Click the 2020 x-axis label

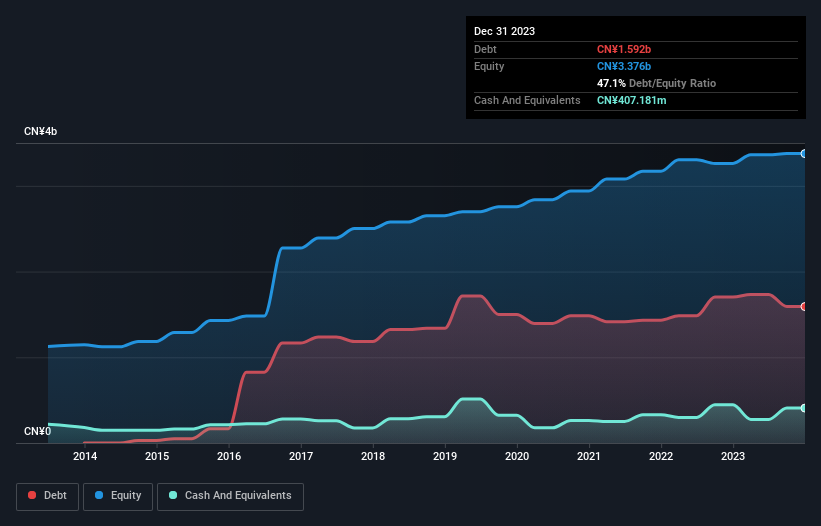(517, 456)
